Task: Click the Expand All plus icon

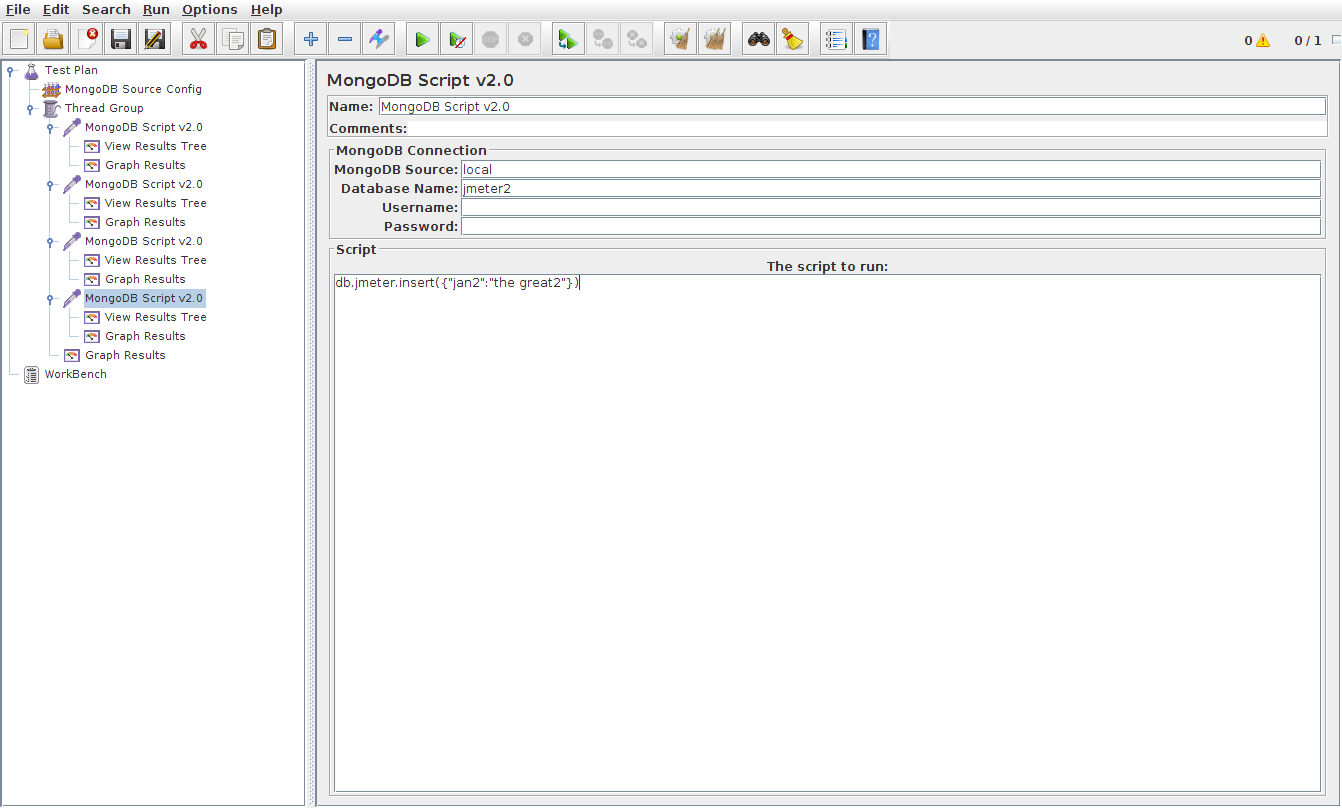Action: pos(310,40)
